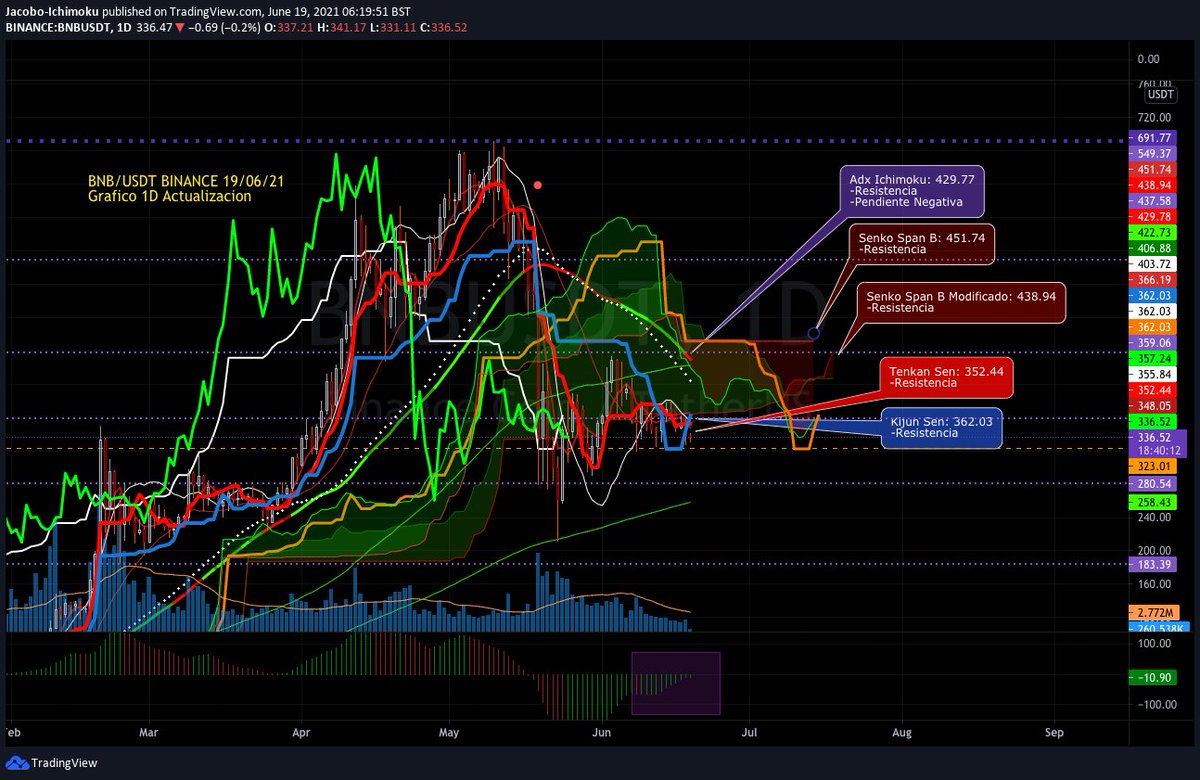Click the Jun label on the time axis
Viewport: 1200px width, 780px height.
[599, 733]
